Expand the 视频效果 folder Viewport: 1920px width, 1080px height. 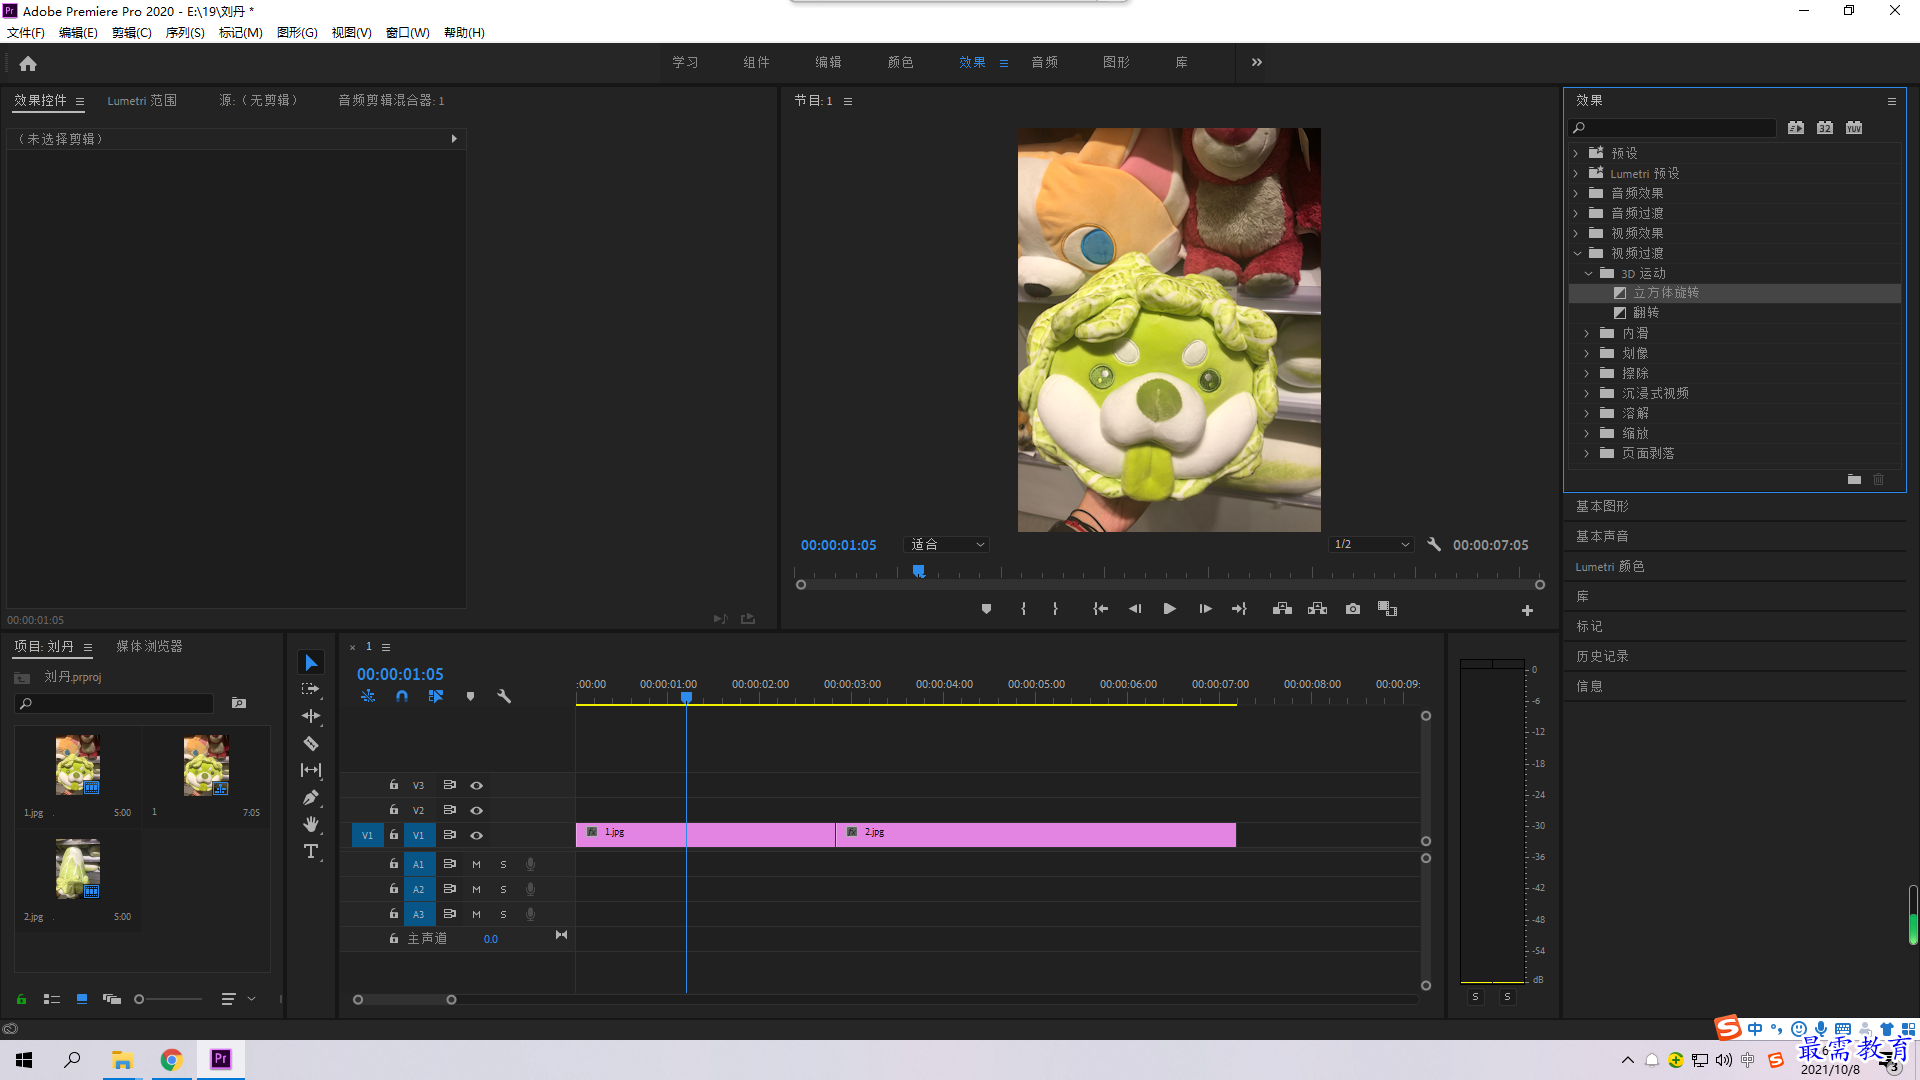(x=1576, y=234)
